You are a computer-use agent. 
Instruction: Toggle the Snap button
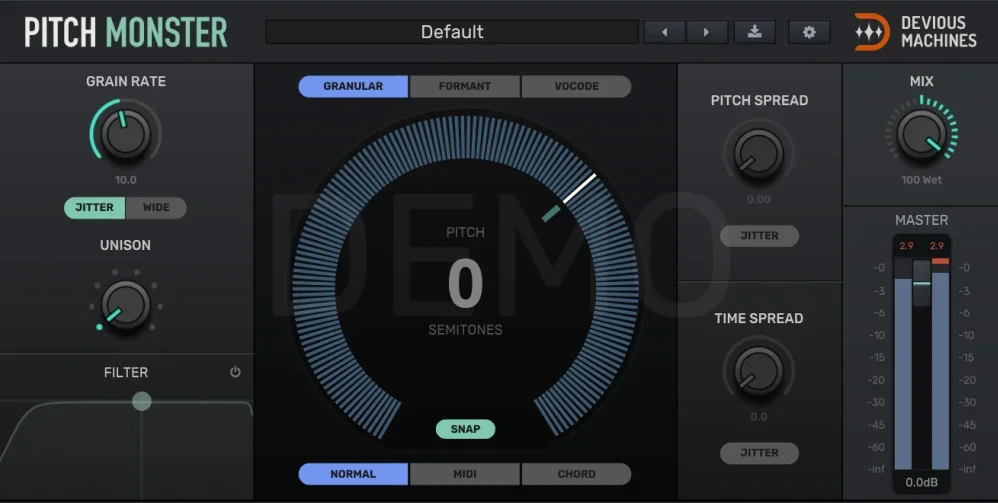[465, 429]
